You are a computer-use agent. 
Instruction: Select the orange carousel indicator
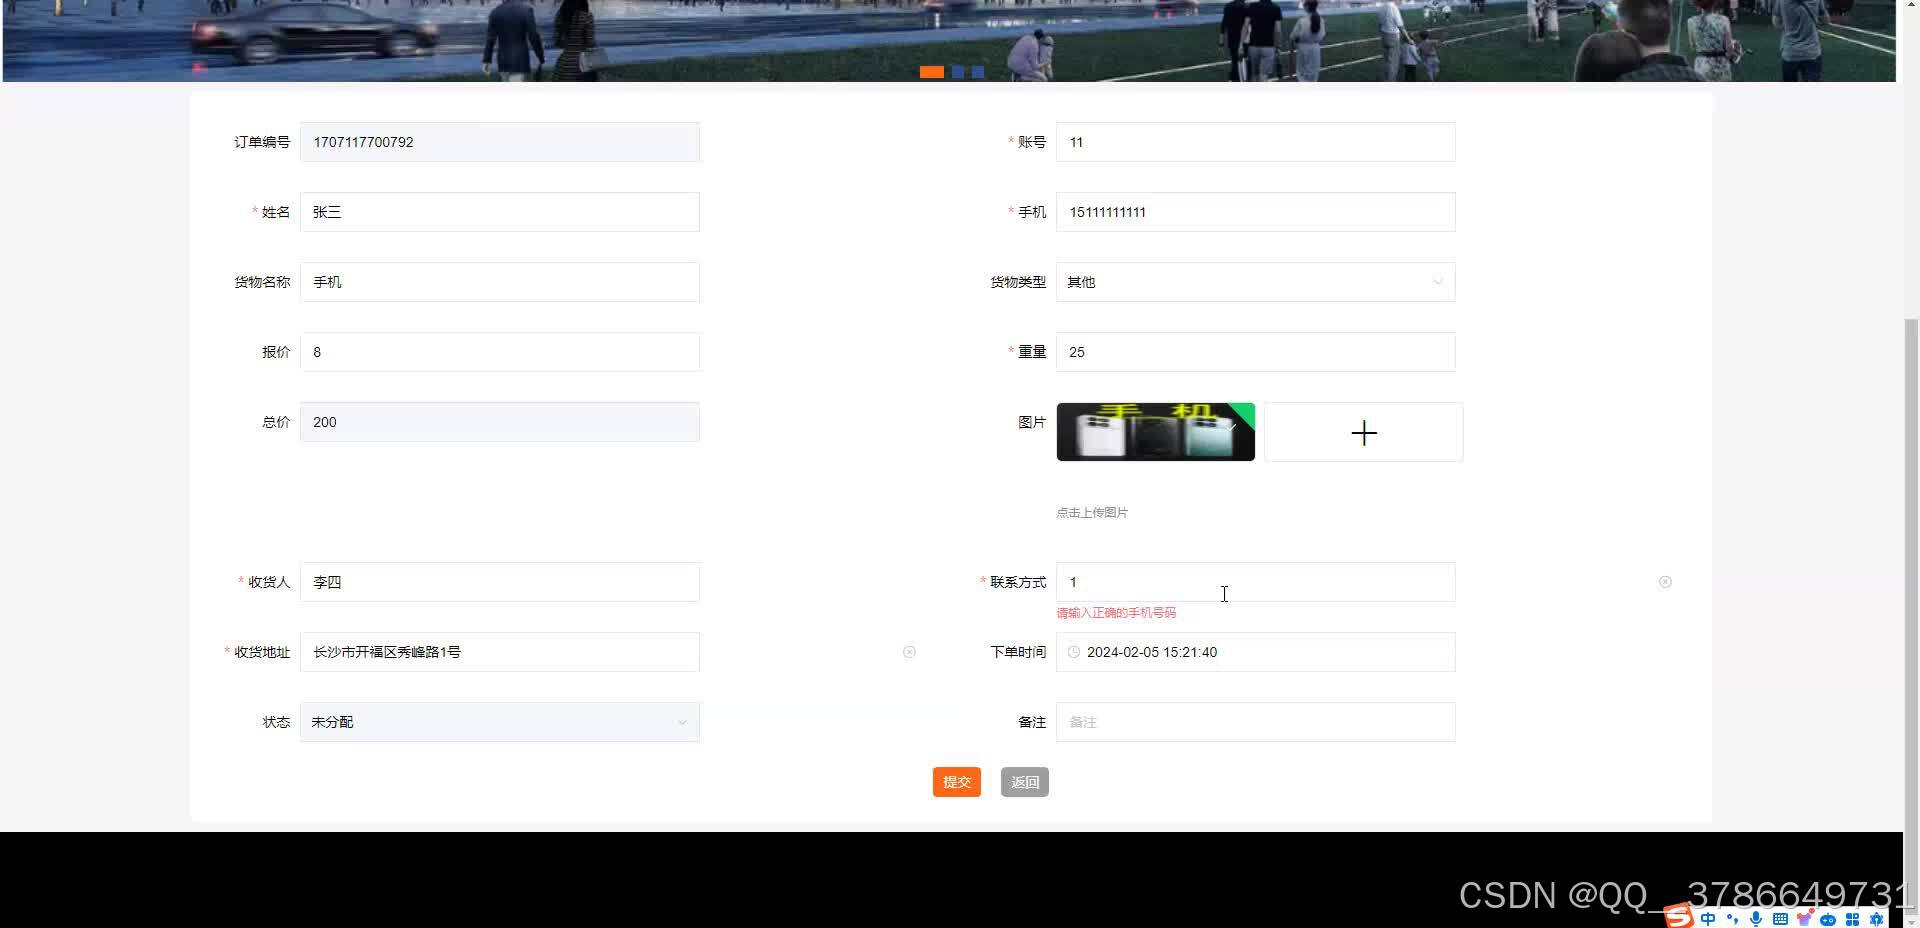pos(932,72)
